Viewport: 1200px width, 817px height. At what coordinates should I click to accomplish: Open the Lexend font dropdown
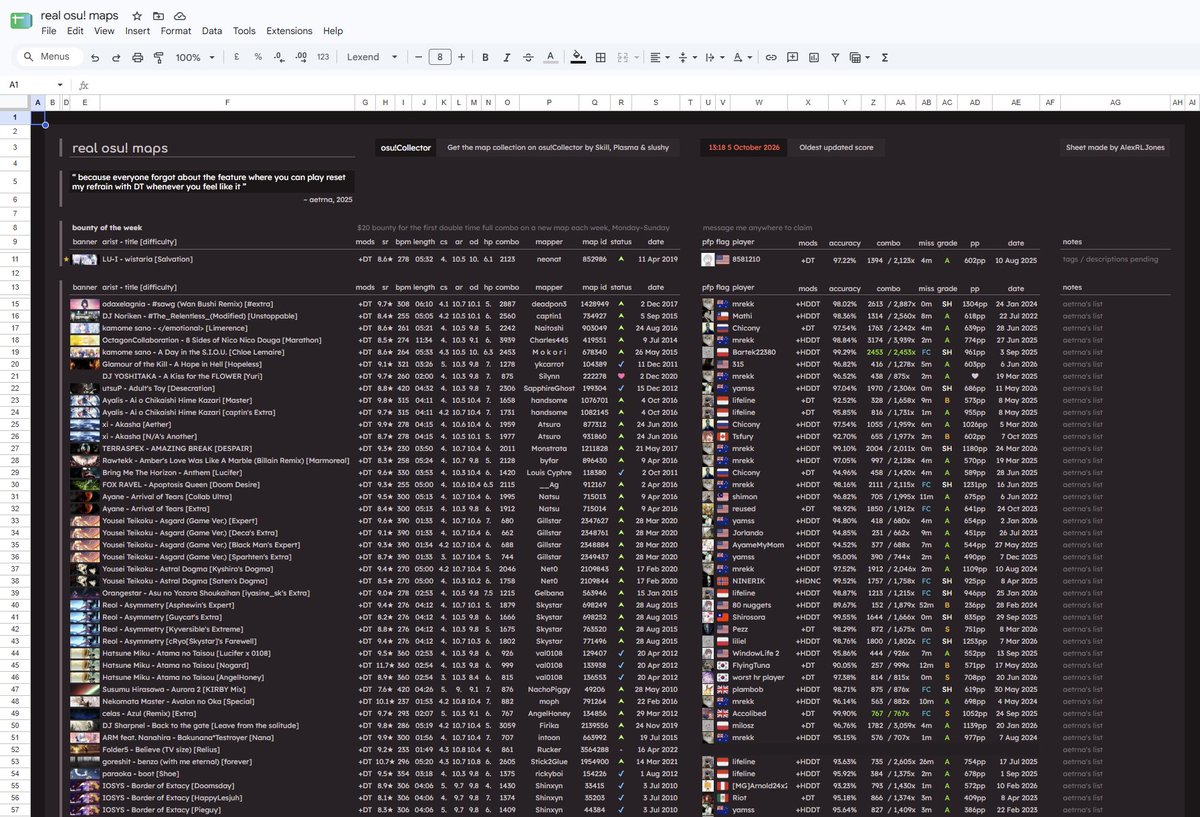coord(372,58)
